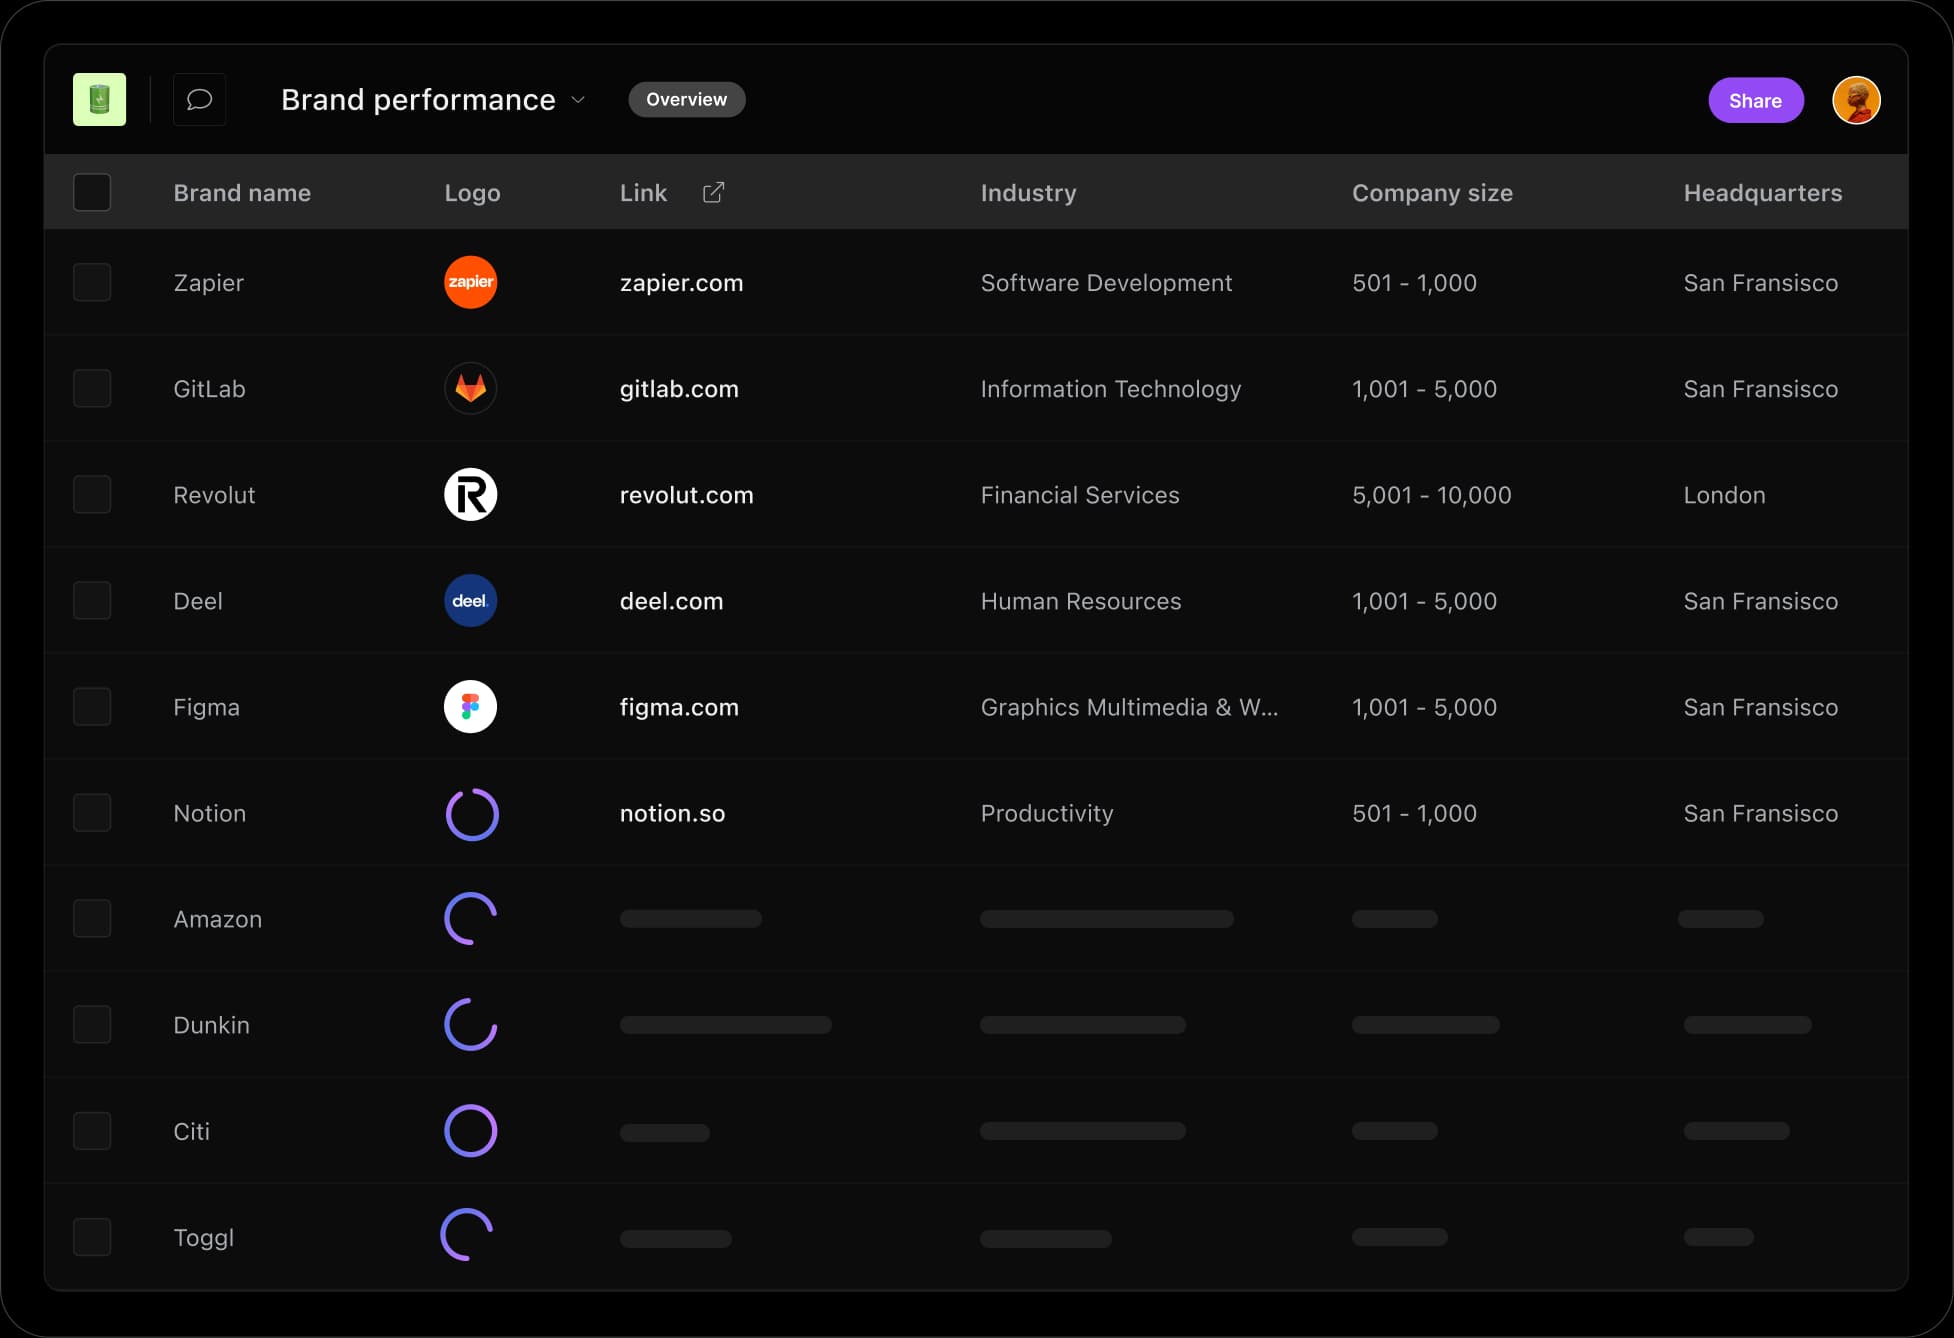Click the green app logo icon

coord(100,100)
